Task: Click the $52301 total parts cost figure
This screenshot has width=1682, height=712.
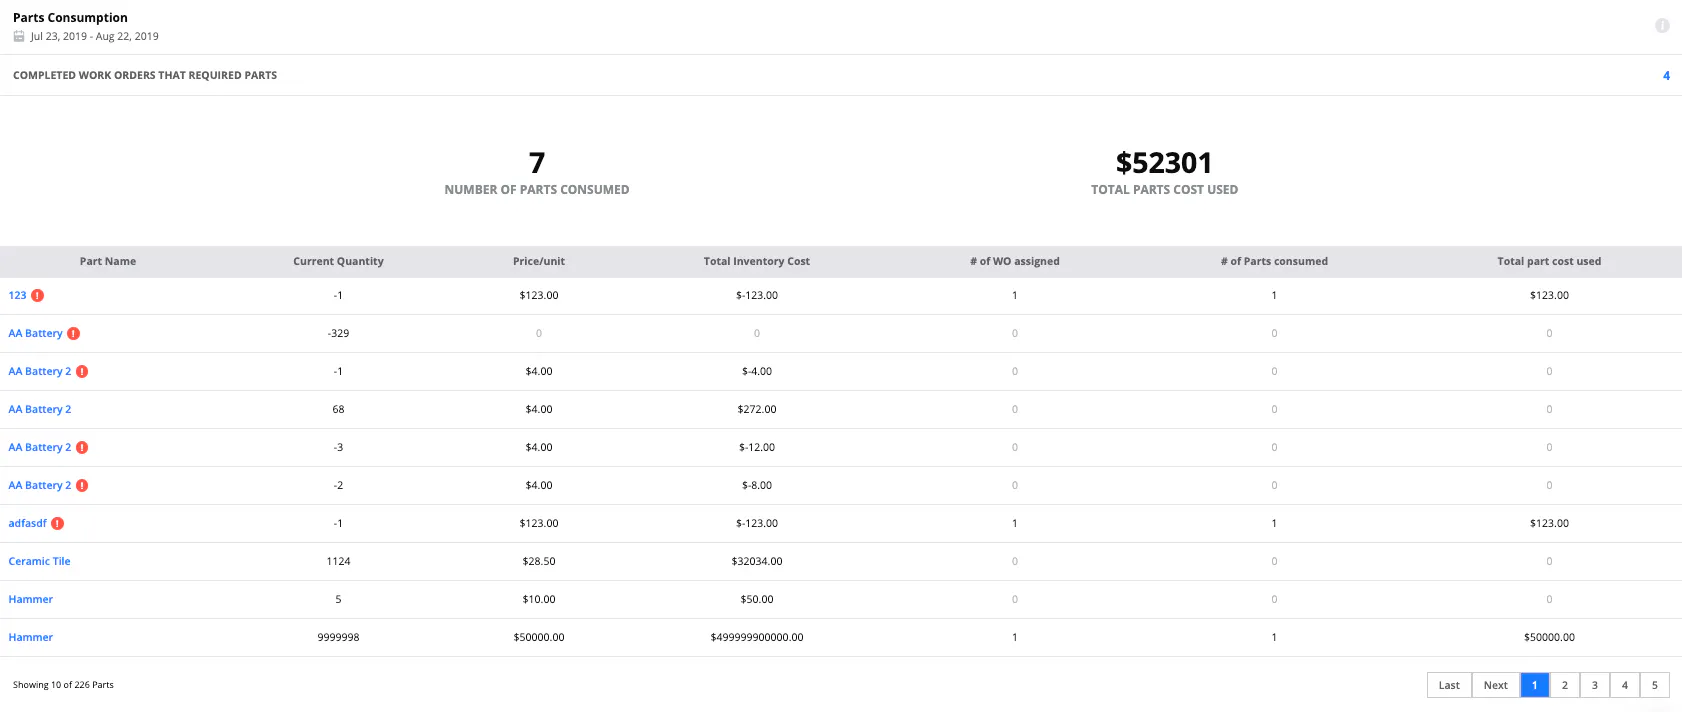Action: point(1164,162)
